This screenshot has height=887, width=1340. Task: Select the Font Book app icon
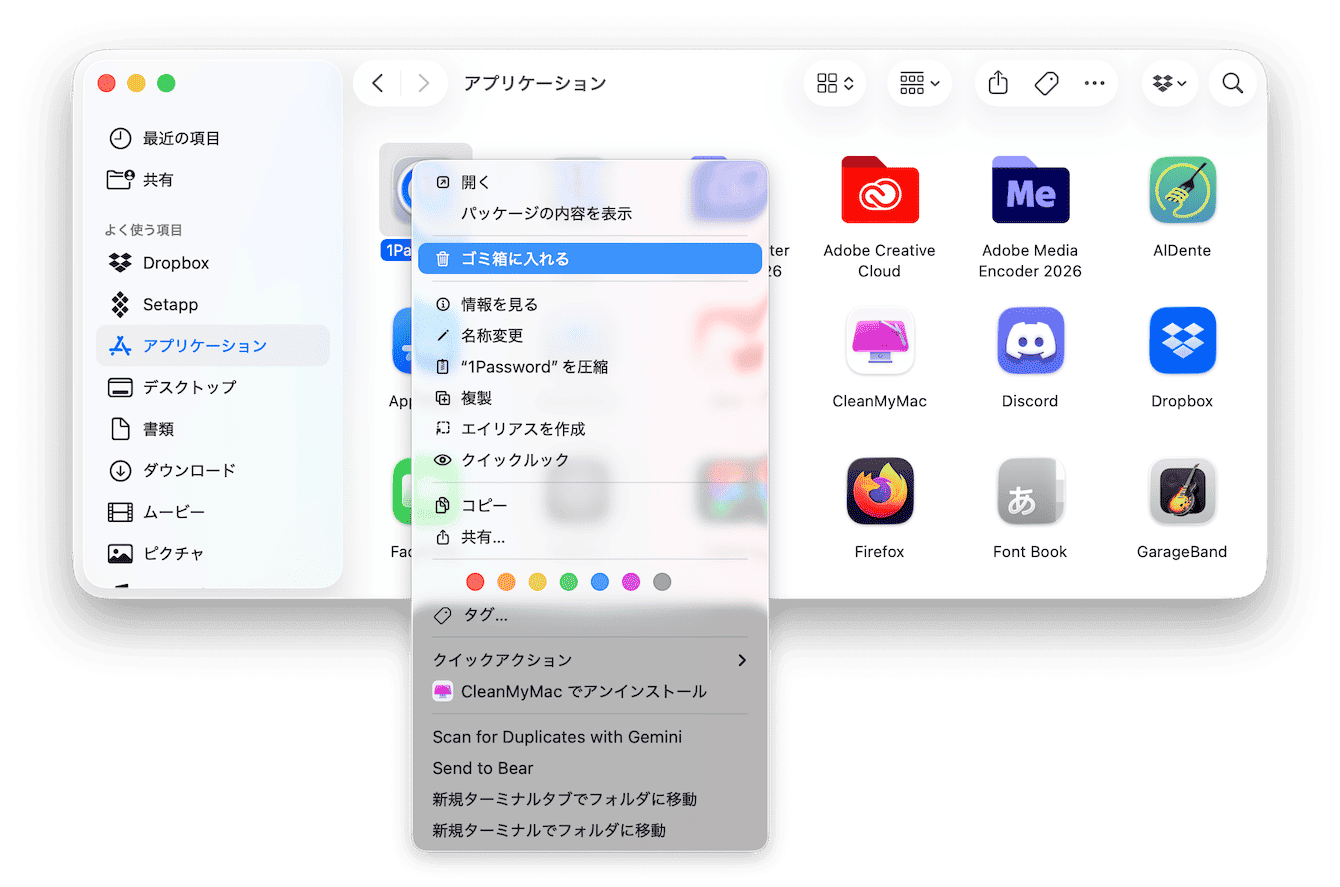pos(1030,491)
